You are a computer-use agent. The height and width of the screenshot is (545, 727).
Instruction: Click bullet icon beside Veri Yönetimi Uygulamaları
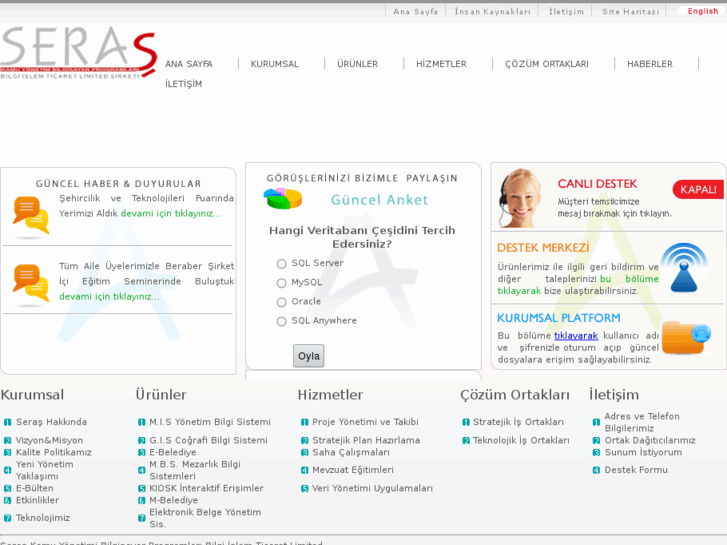304,488
